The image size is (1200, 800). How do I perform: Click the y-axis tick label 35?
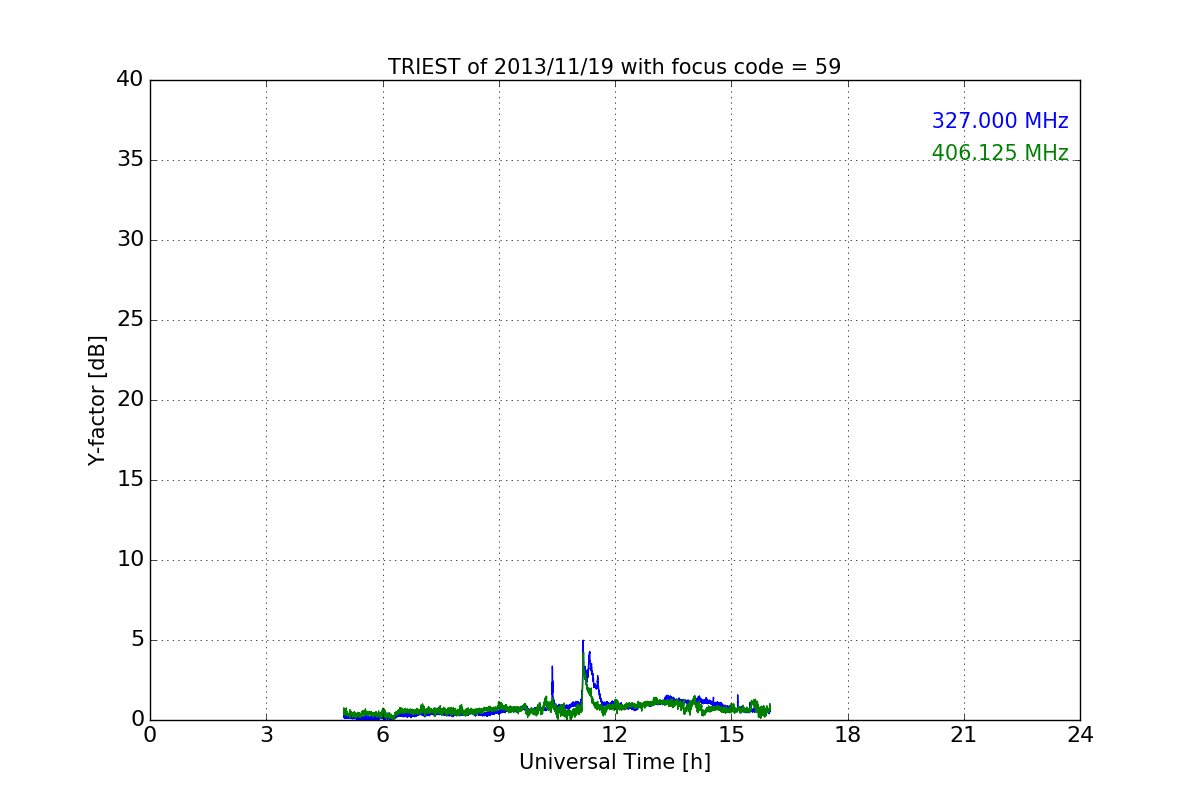pyautogui.click(x=130, y=160)
